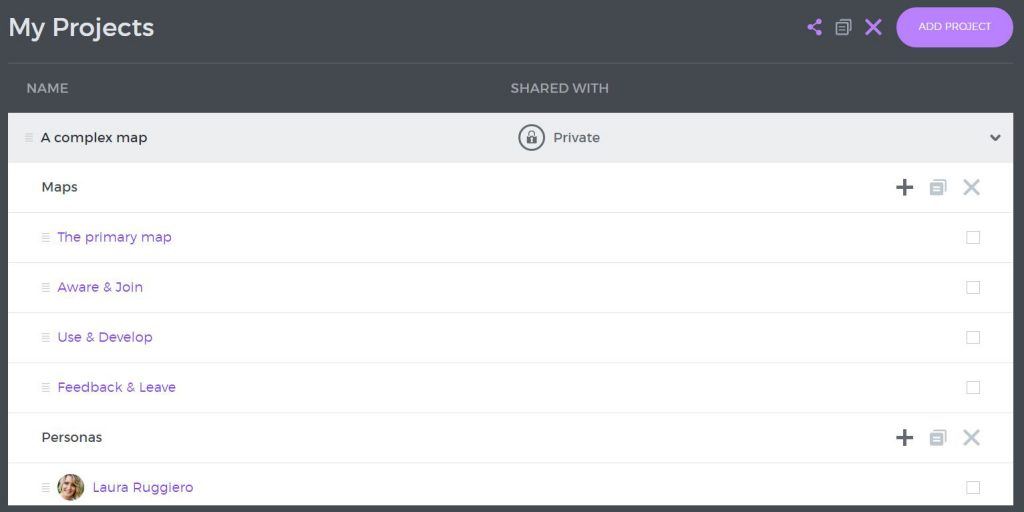Click the Use & Develop drag handle
The image size is (1024, 512).
point(46,338)
